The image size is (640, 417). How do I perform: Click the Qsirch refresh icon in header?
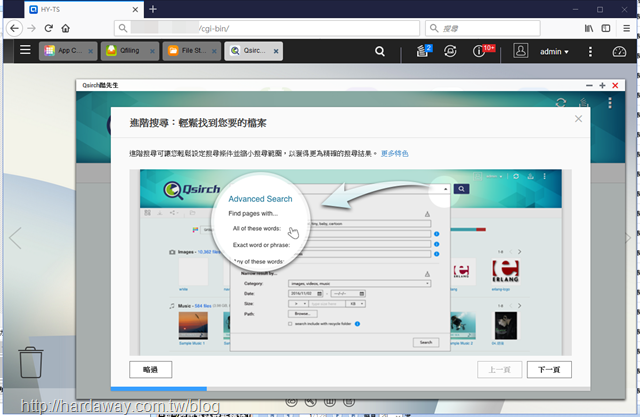[561, 102]
